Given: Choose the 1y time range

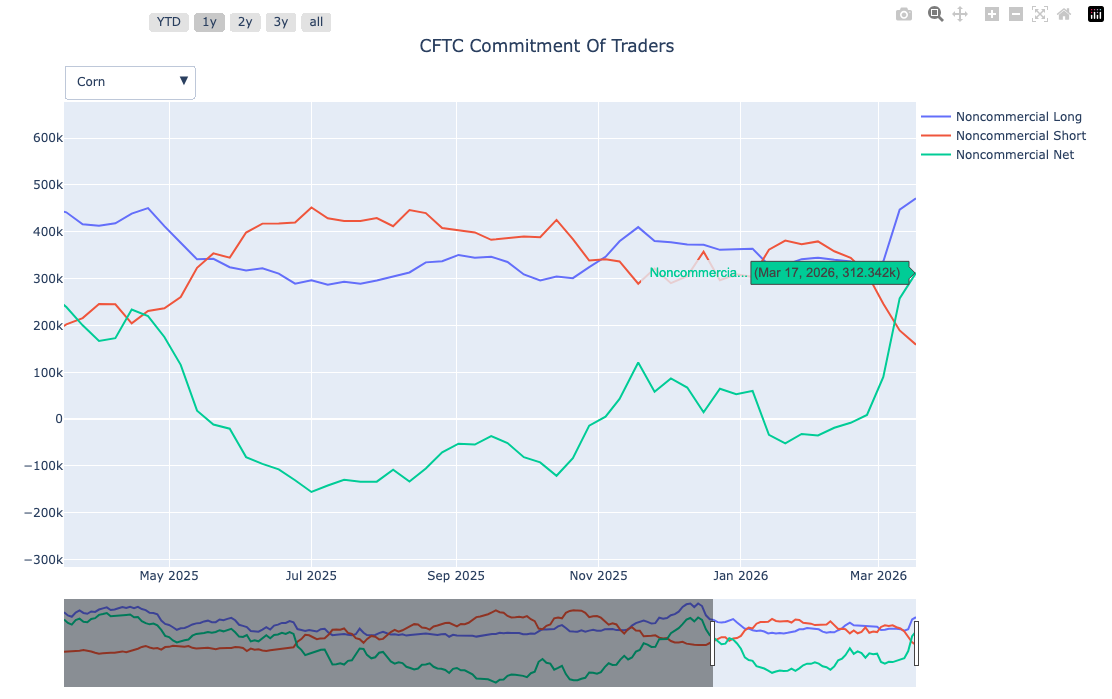Looking at the screenshot, I should pos(209,22).
